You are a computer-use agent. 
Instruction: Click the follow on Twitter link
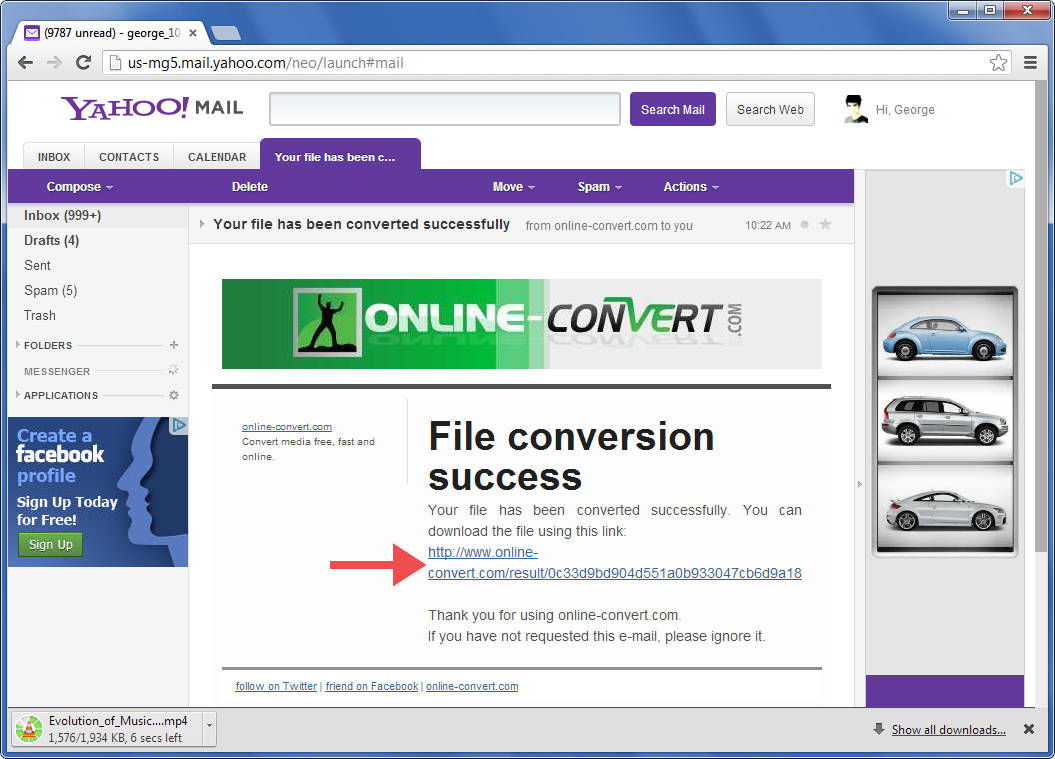tap(276, 686)
